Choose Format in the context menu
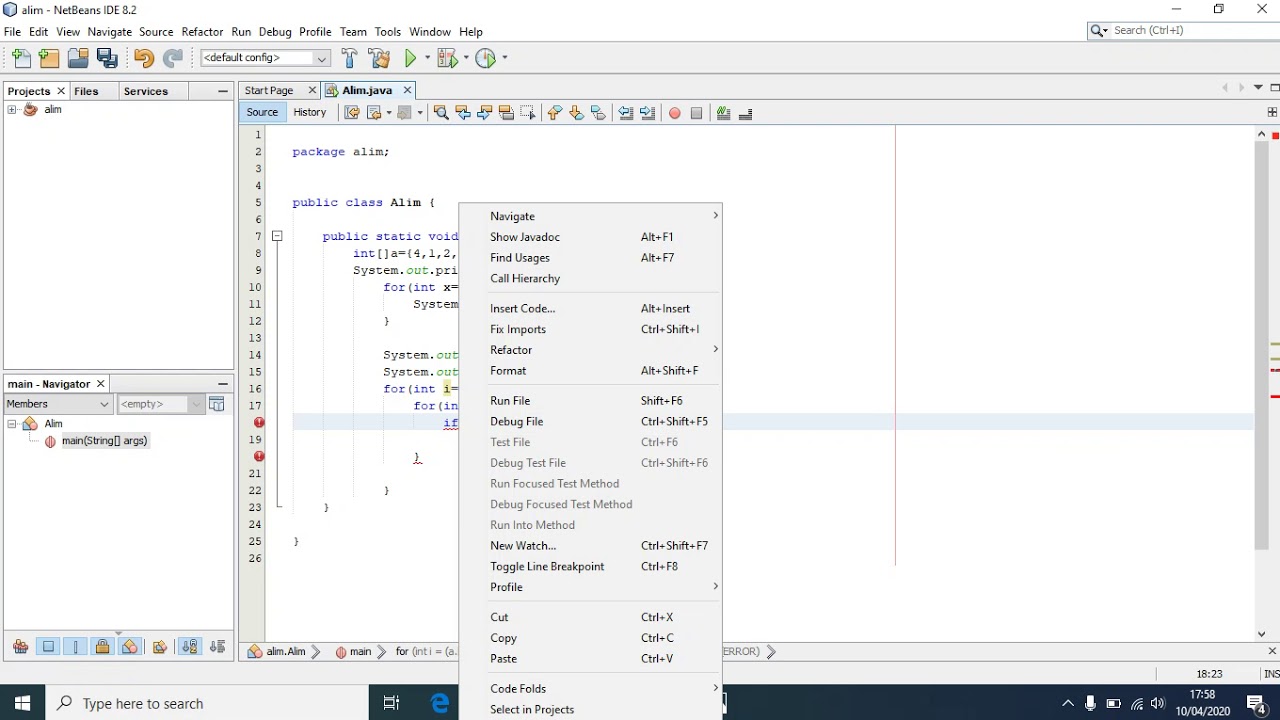Image resolution: width=1280 pixels, height=720 pixels. pyautogui.click(x=508, y=370)
